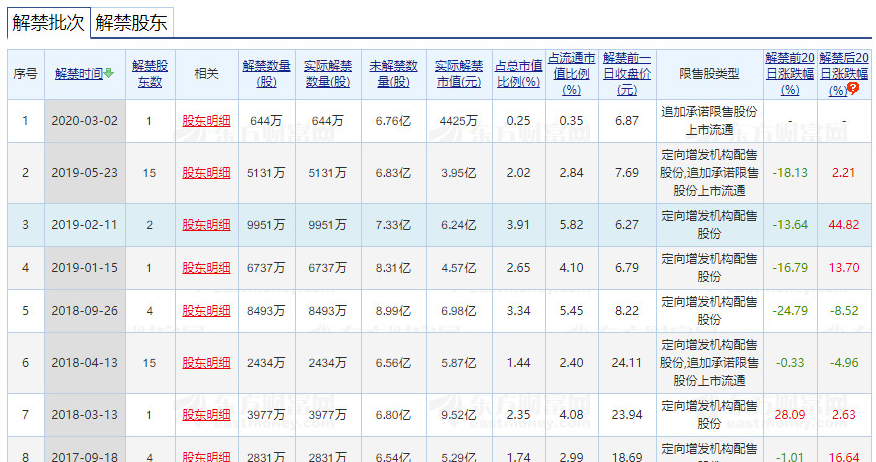
Task: Sort by 未解禁数量(股) header
Action: tap(393, 74)
